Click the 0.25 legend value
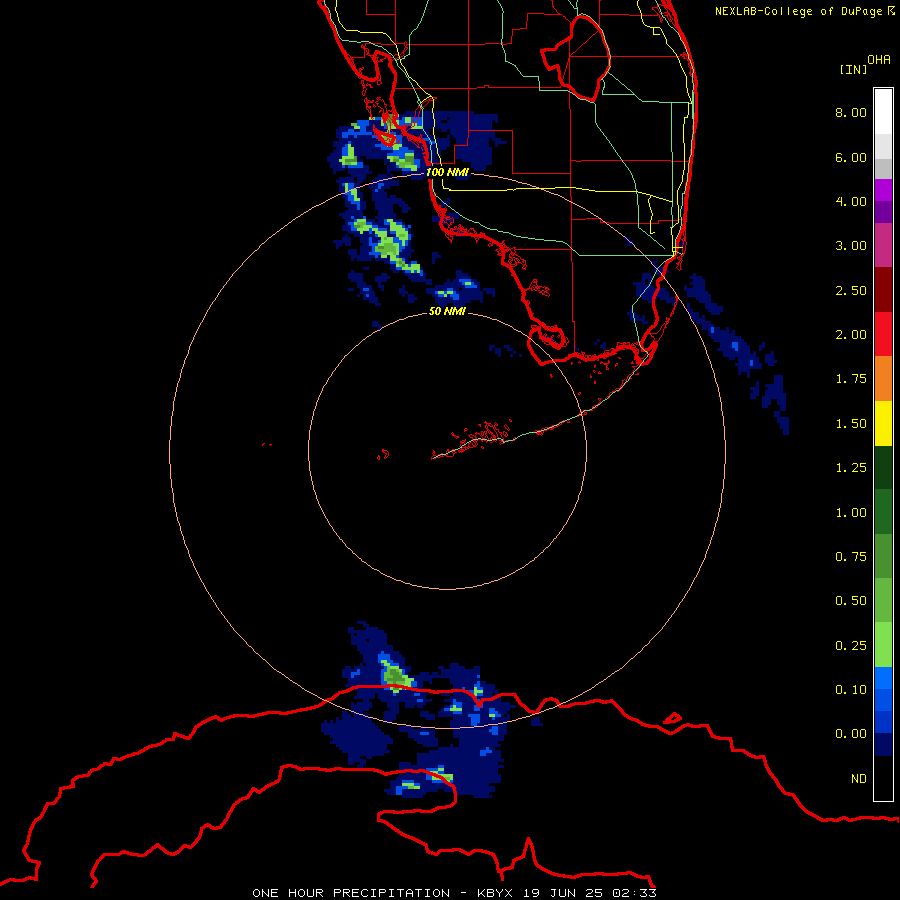 [x=851, y=646]
